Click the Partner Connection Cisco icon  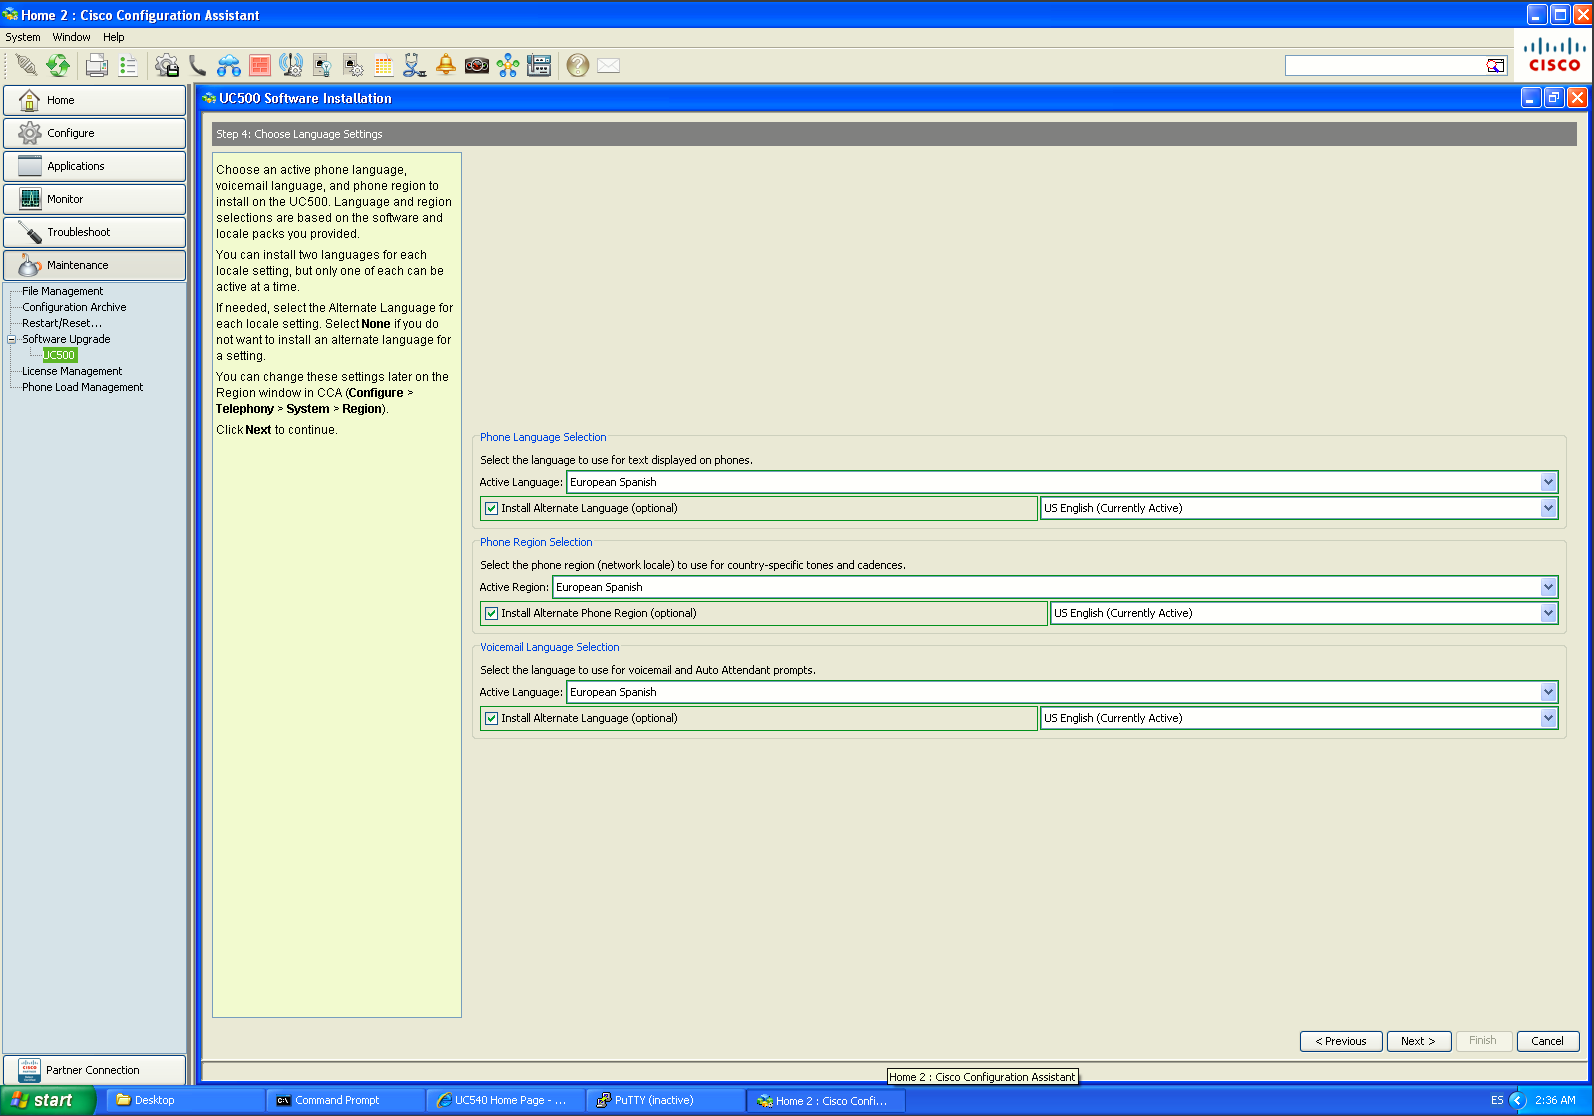29,1070
